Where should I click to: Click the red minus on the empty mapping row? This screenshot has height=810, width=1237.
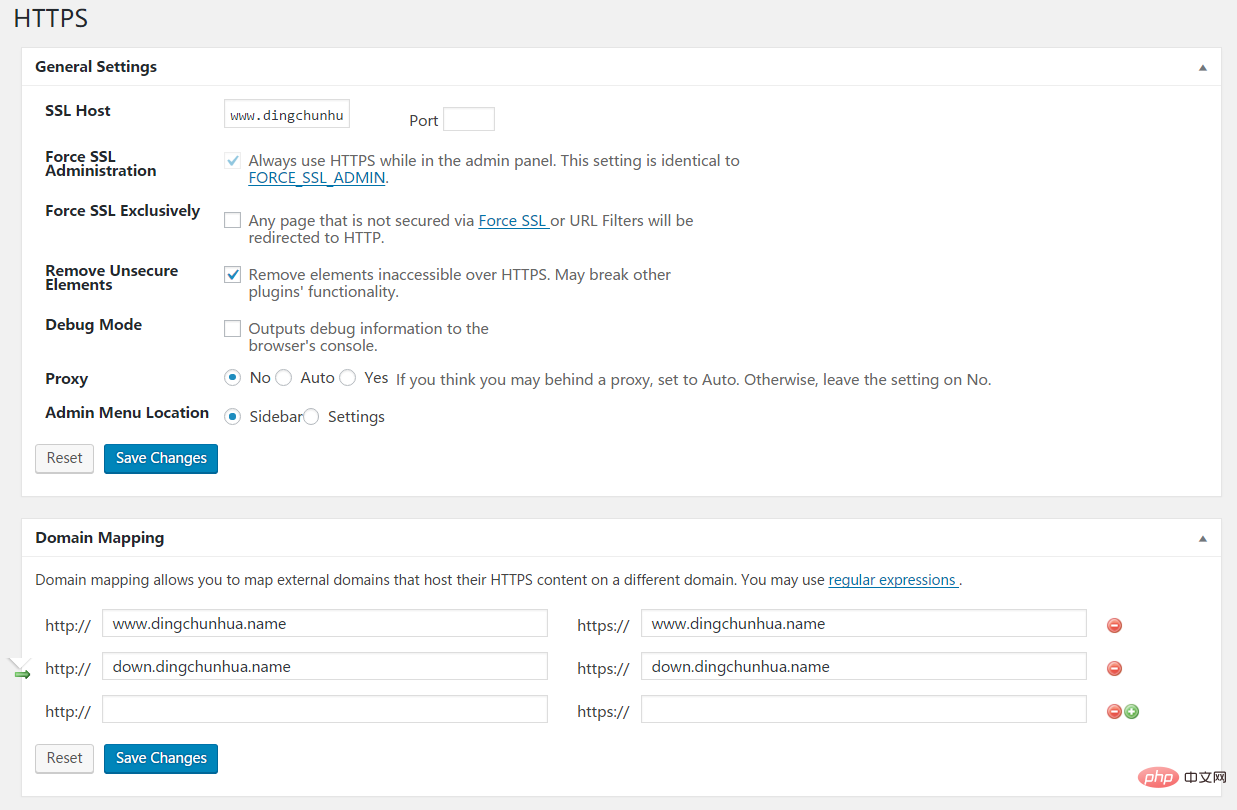pos(1114,712)
